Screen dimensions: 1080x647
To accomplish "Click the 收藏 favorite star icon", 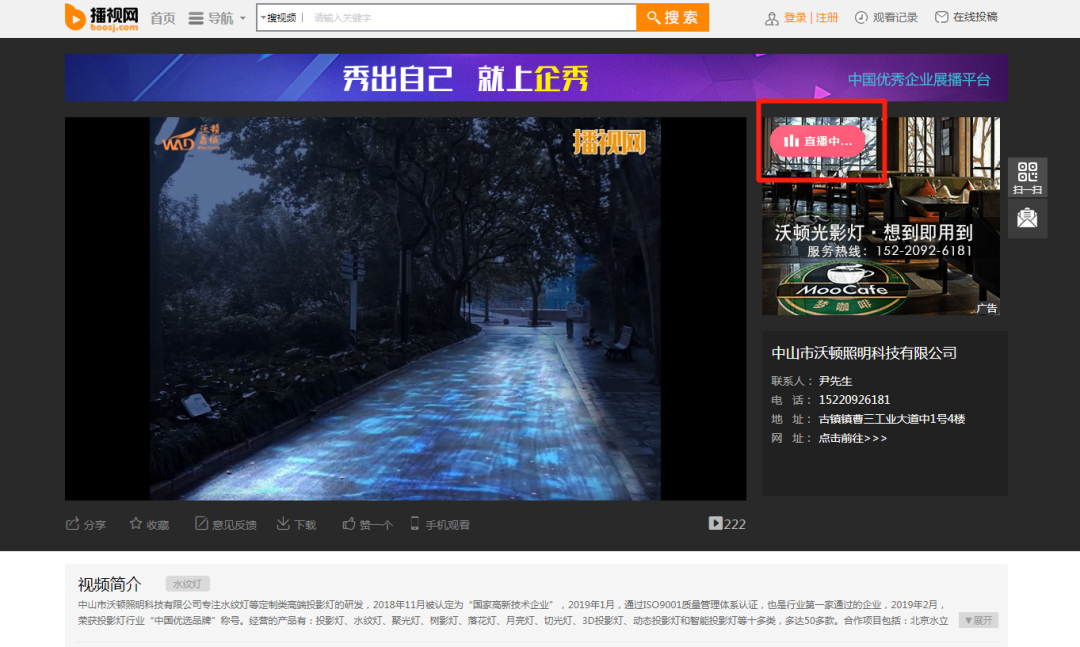I will pyautogui.click(x=136, y=524).
